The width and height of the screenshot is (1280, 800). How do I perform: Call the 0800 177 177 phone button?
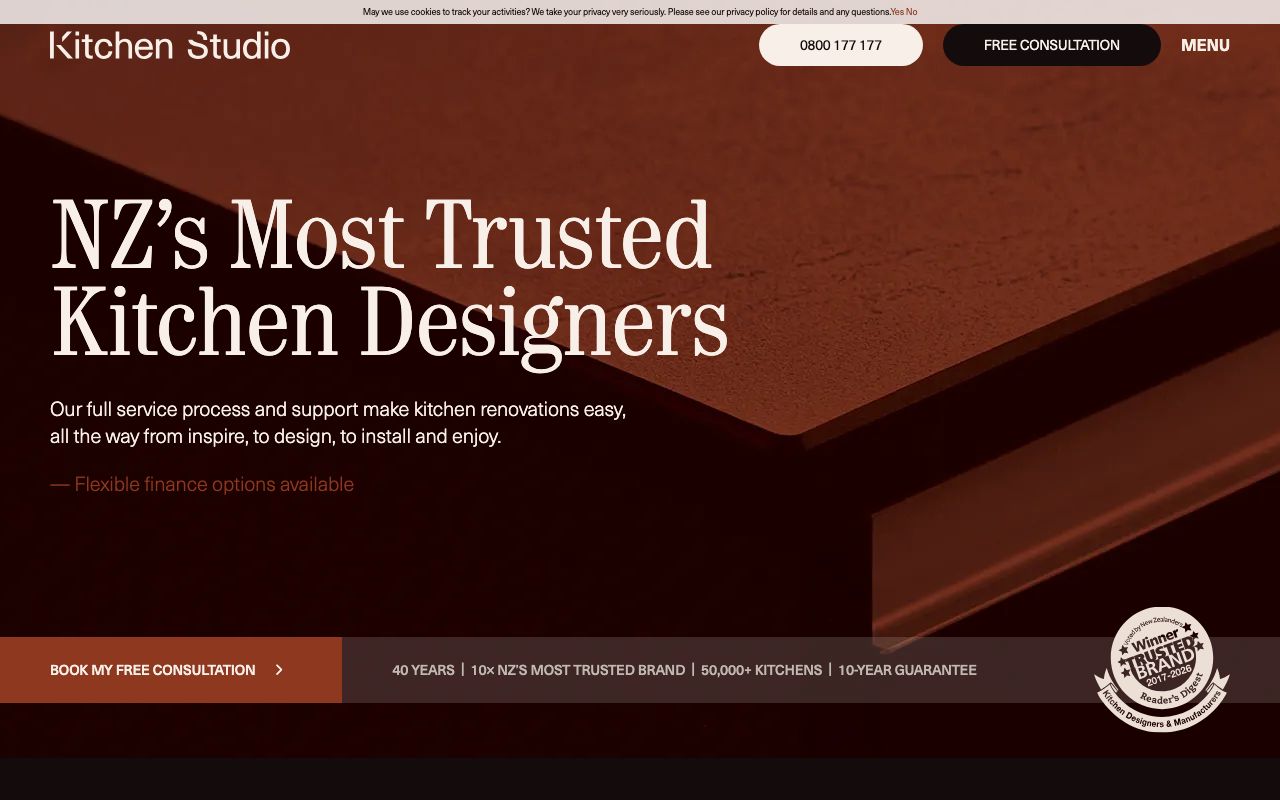(841, 45)
